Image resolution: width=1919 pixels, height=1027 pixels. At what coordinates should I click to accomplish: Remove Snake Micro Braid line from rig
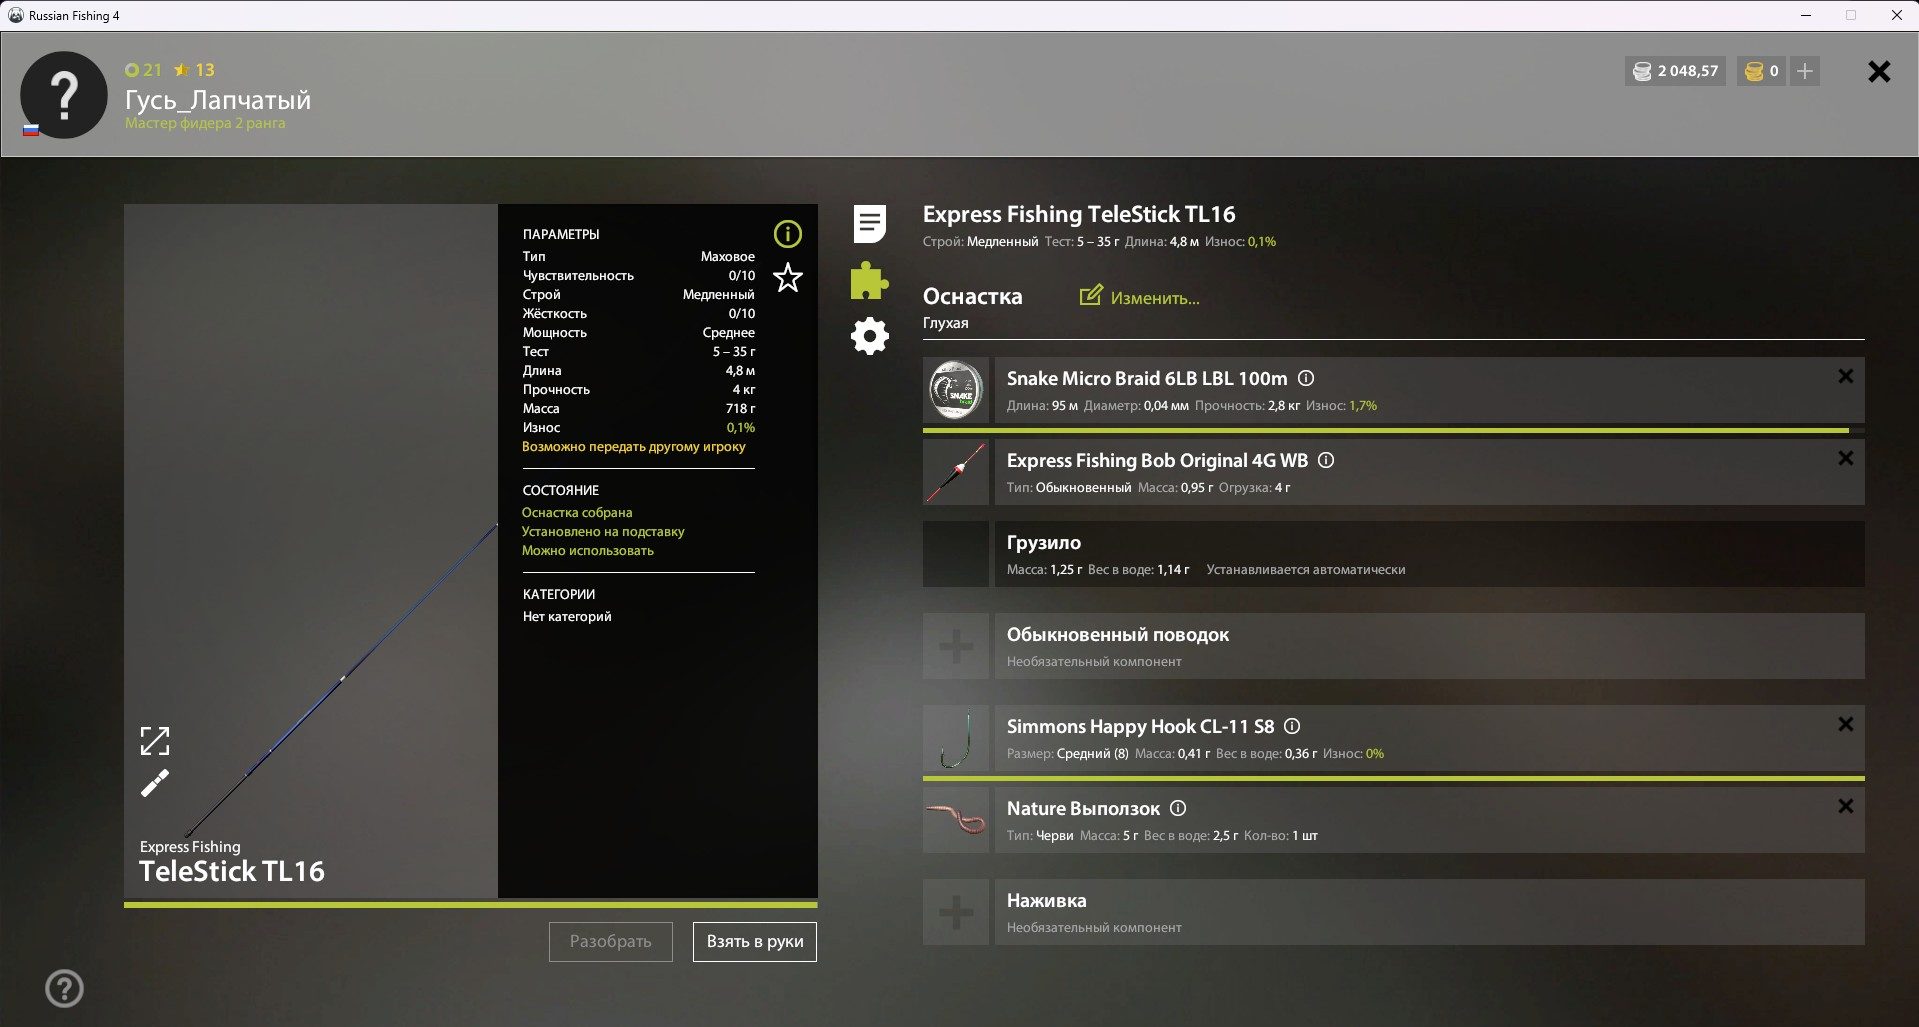pyautogui.click(x=1846, y=376)
